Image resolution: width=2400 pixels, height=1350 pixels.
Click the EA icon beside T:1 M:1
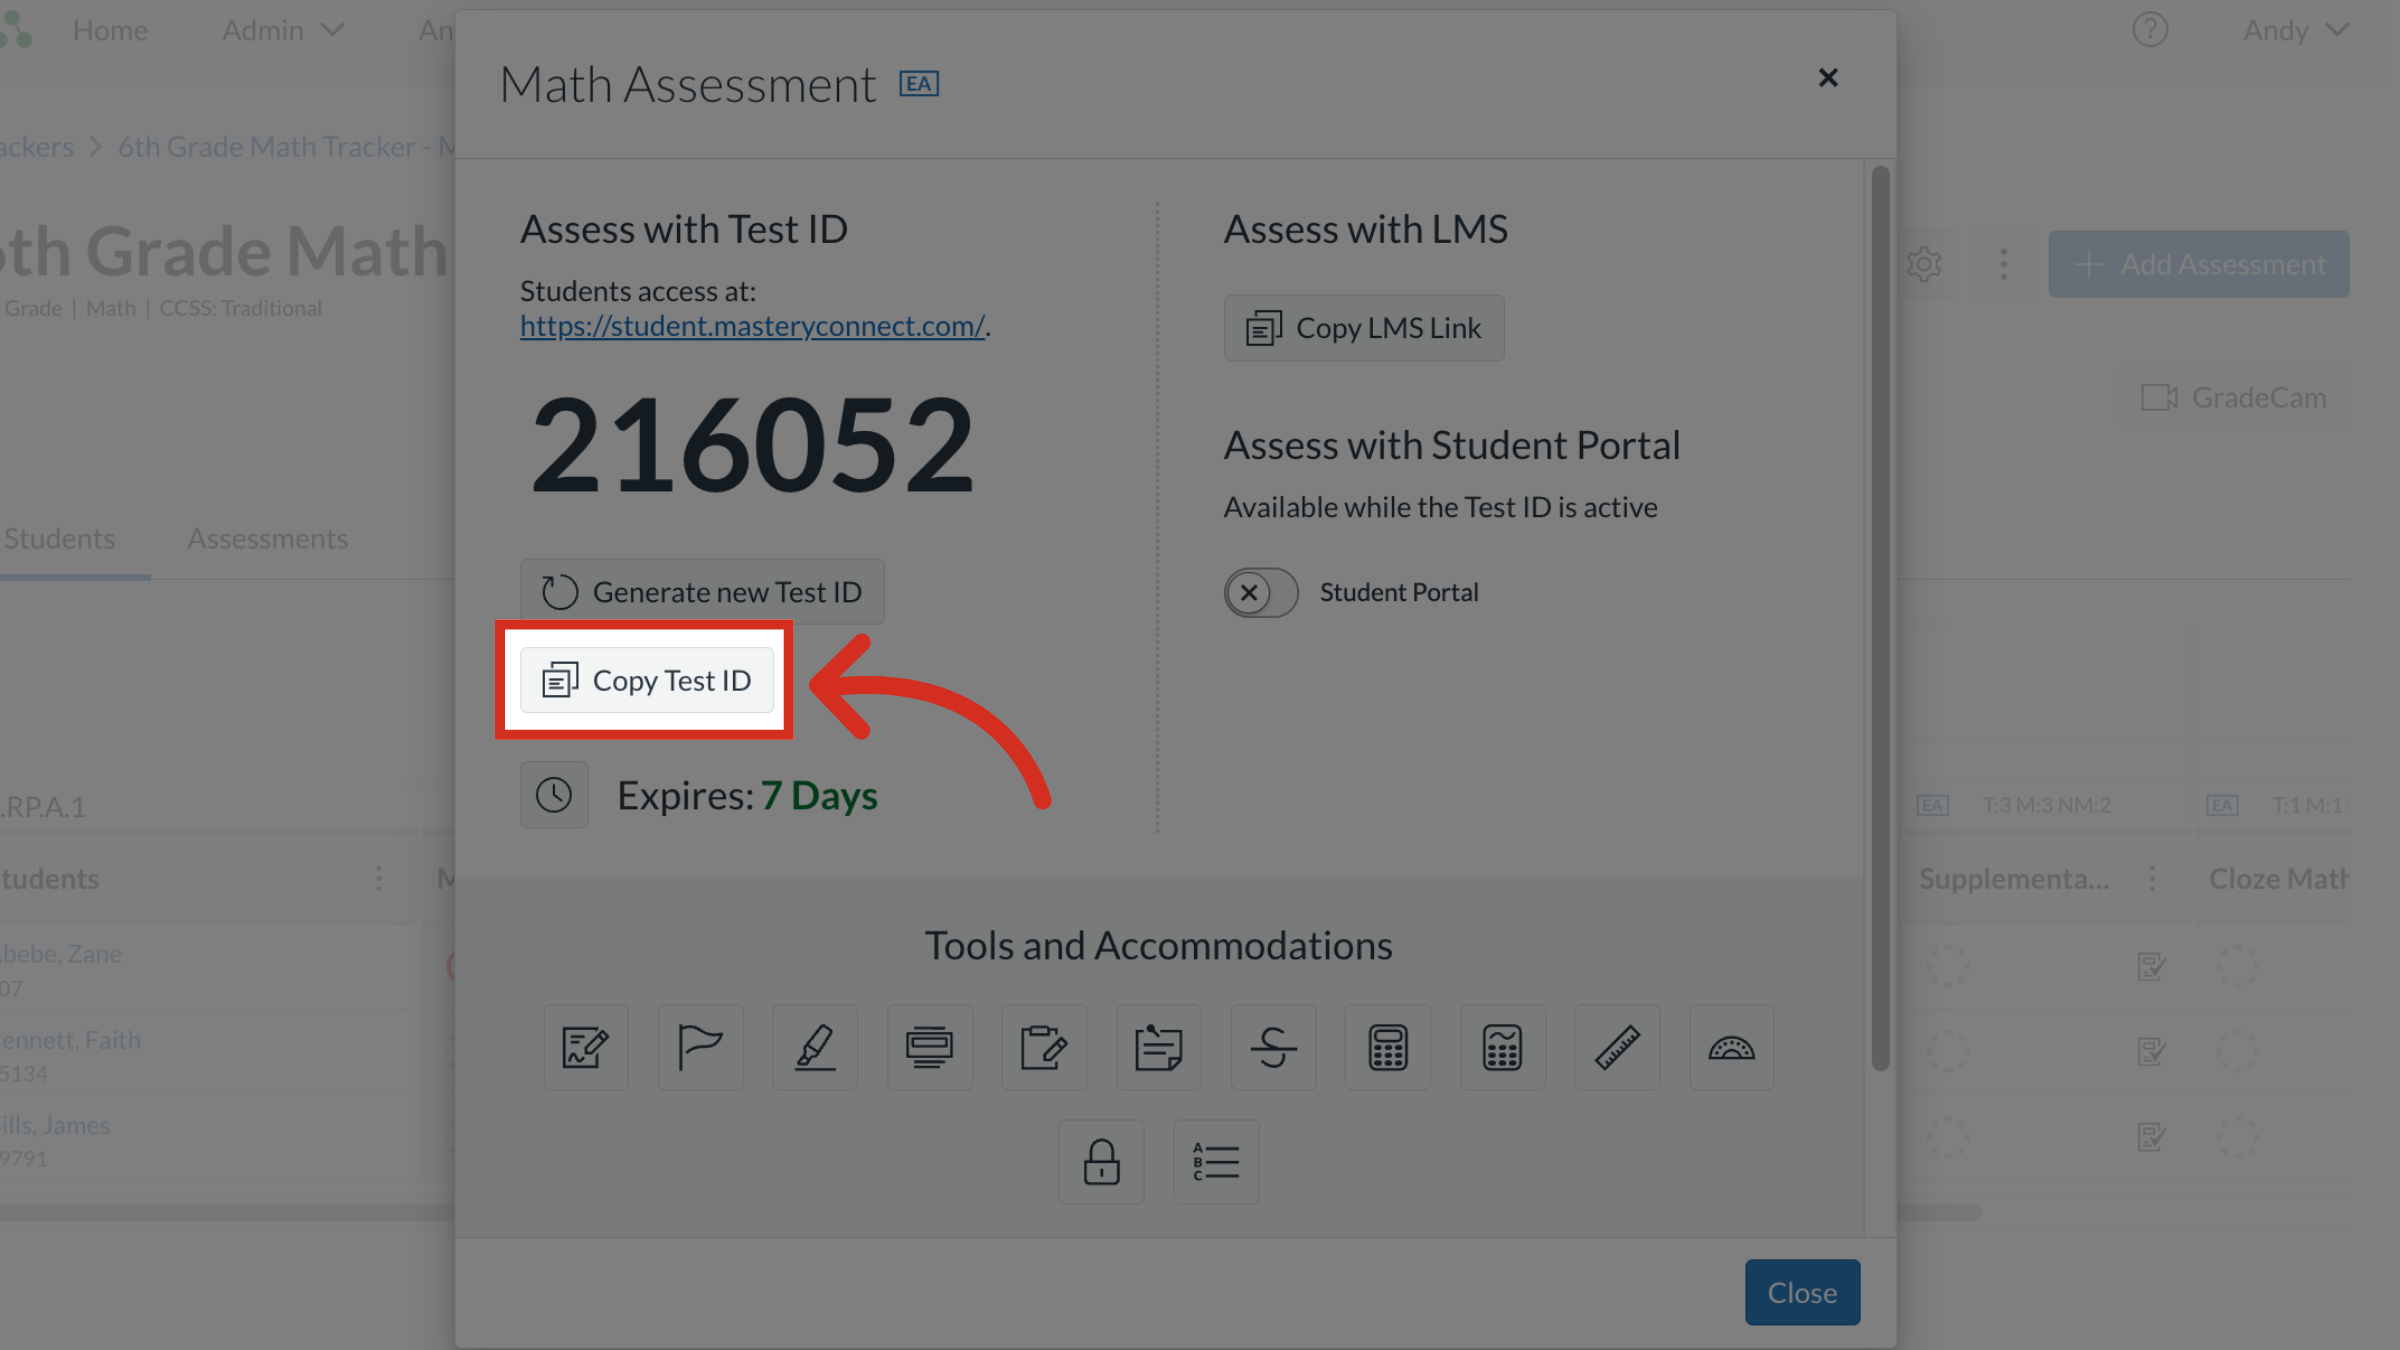point(2222,805)
